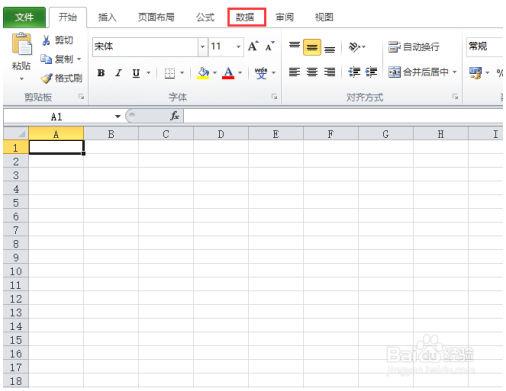Screen dimensions: 506x391
Task: Click the Increase Font Size icon
Action: point(253,46)
